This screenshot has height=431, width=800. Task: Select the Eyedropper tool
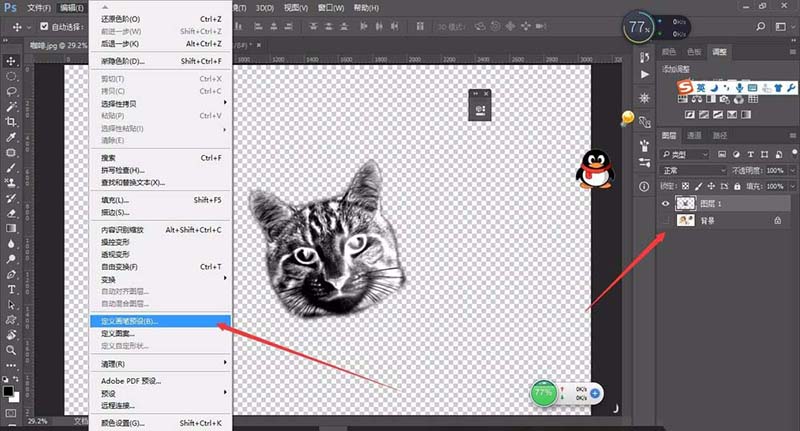point(11,137)
